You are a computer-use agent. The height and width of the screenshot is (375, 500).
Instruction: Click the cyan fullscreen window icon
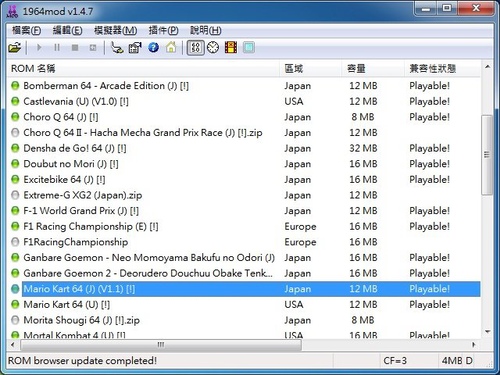(x=249, y=48)
